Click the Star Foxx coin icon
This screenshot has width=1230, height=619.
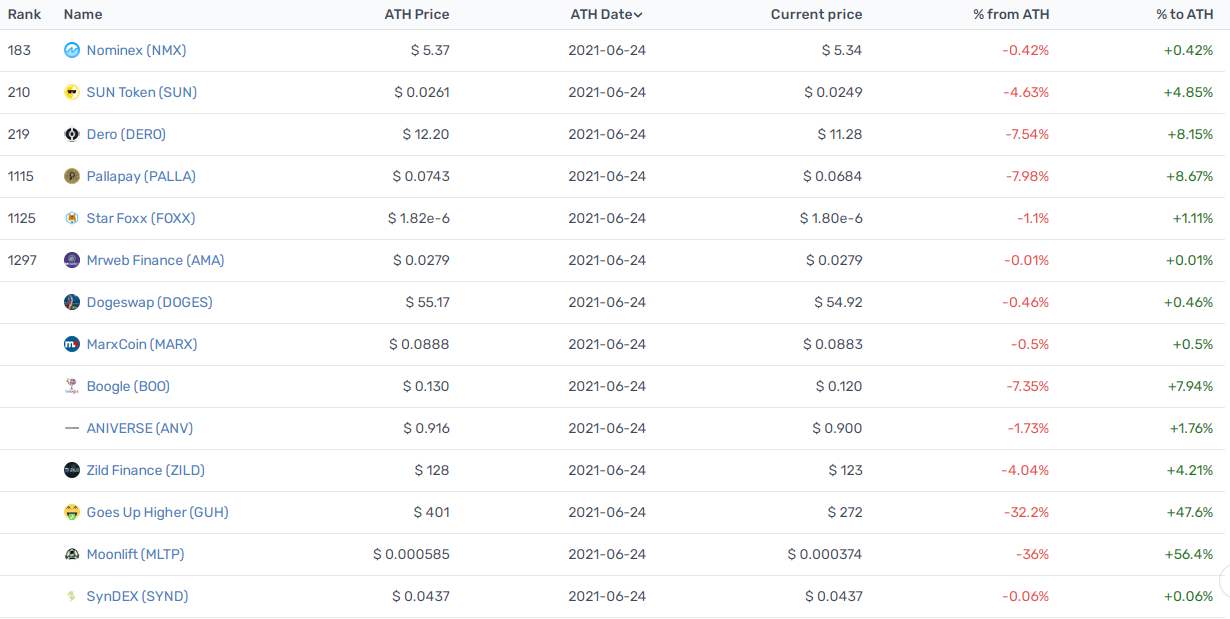(x=72, y=218)
